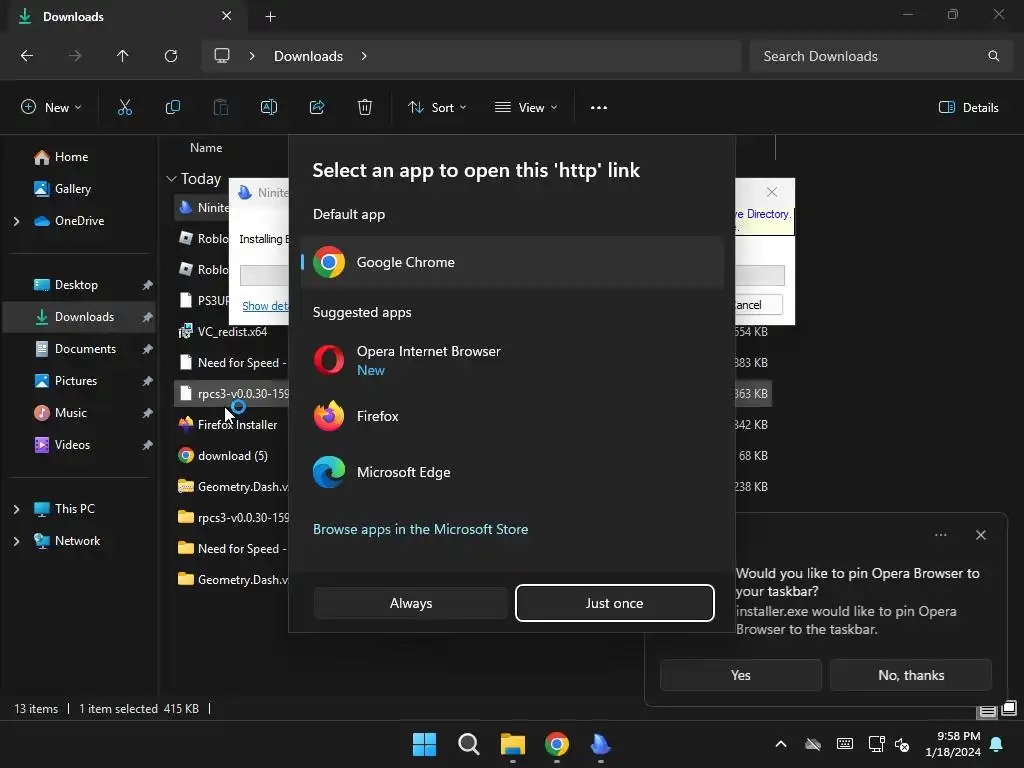The width and height of the screenshot is (1024, 768).
Task: Open the See more ellipsis in toolbar
Action: 599,107
